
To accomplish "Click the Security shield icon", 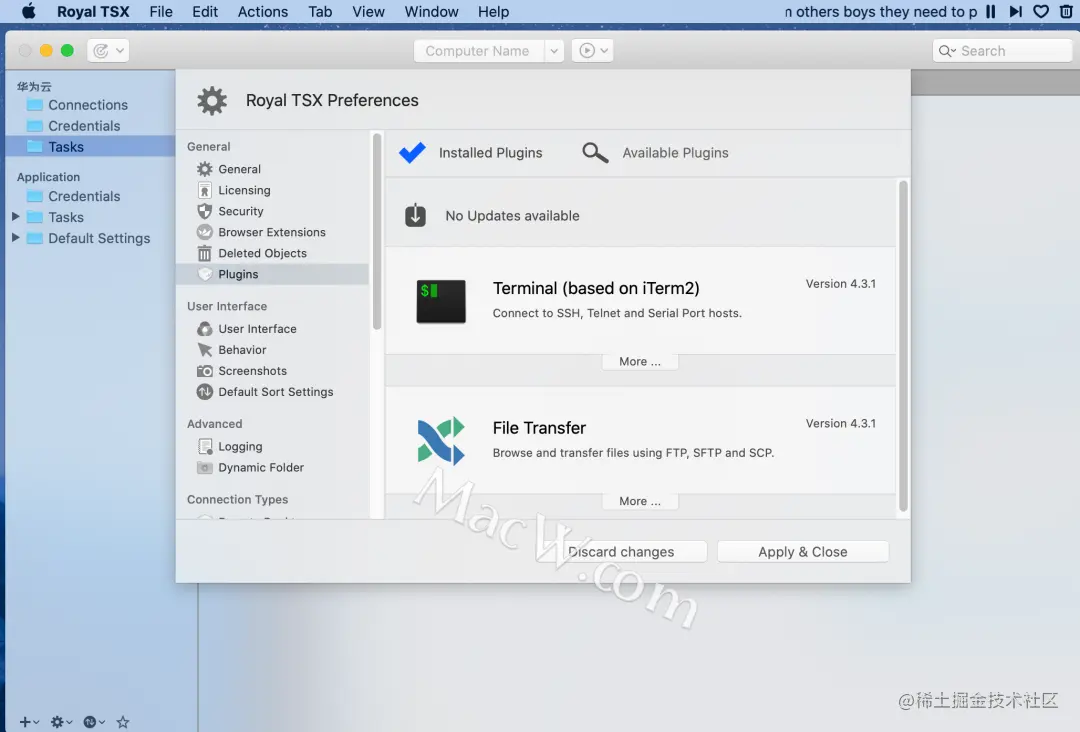I will tap(205, 211).
